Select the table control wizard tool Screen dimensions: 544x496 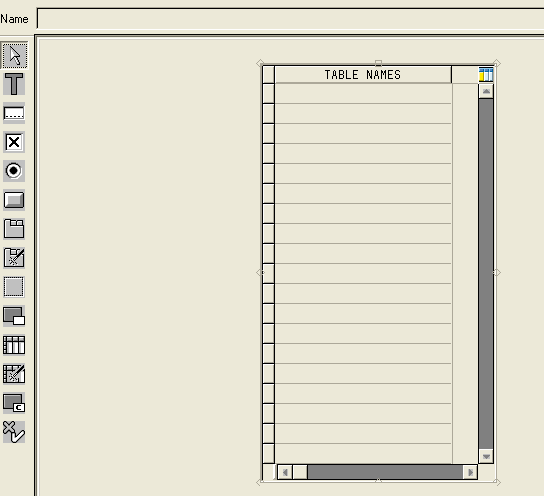point(14,374)
